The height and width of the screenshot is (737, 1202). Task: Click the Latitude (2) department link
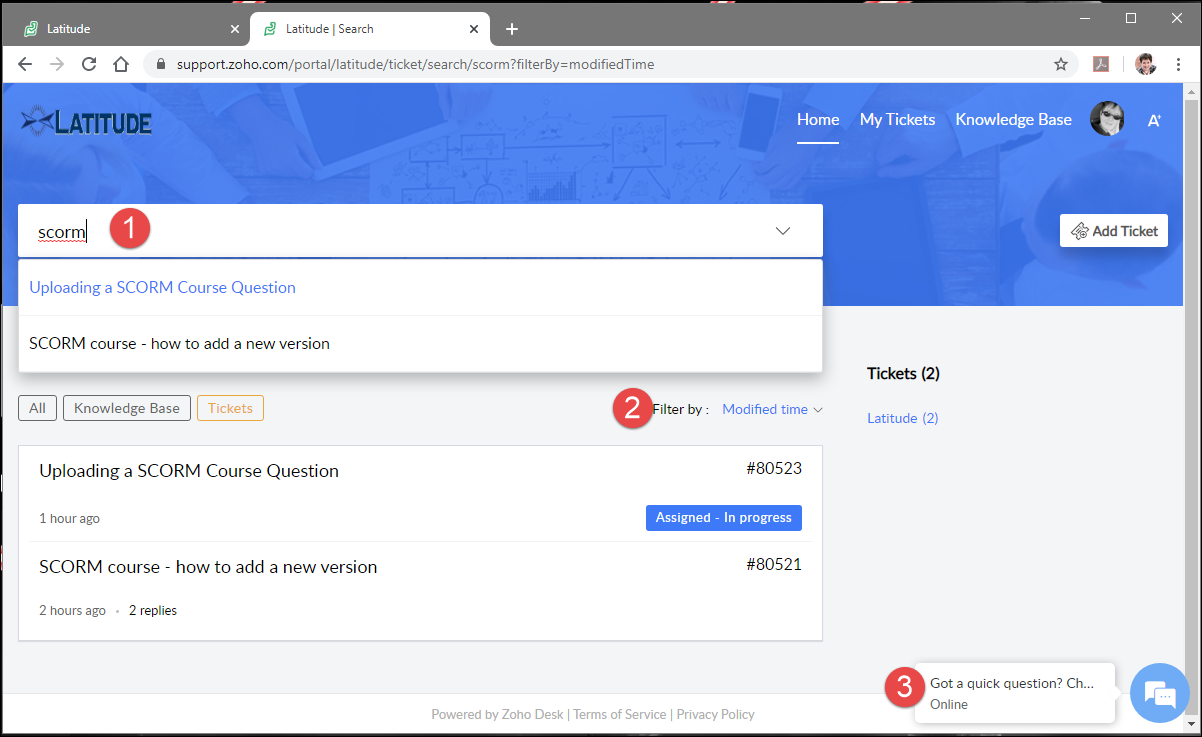click(902, 418)
